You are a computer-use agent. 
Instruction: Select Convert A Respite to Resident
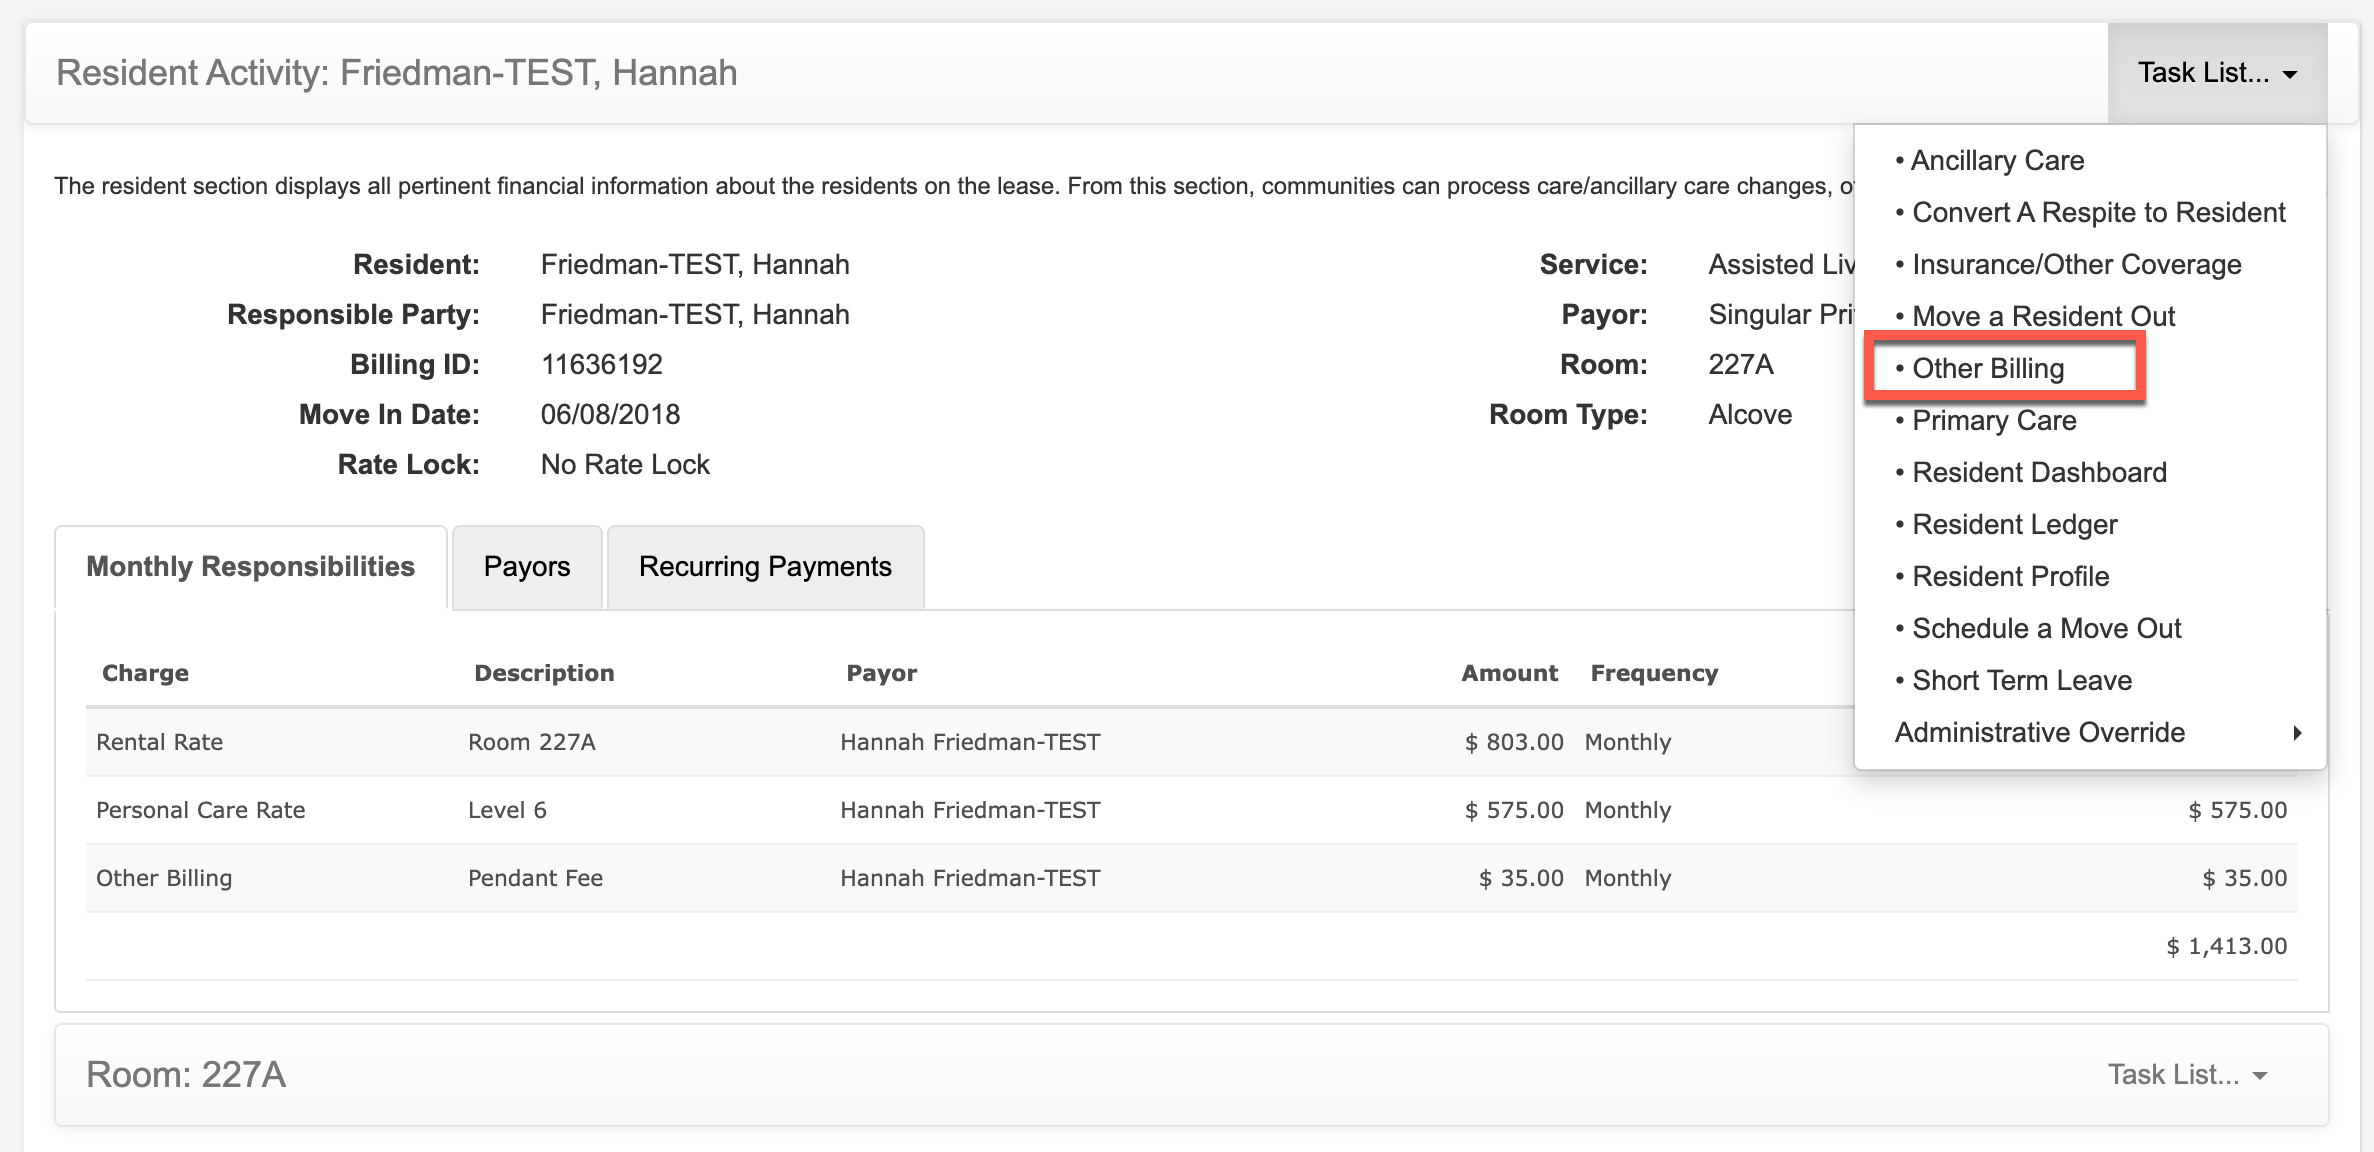click(x=2098, y=213)
